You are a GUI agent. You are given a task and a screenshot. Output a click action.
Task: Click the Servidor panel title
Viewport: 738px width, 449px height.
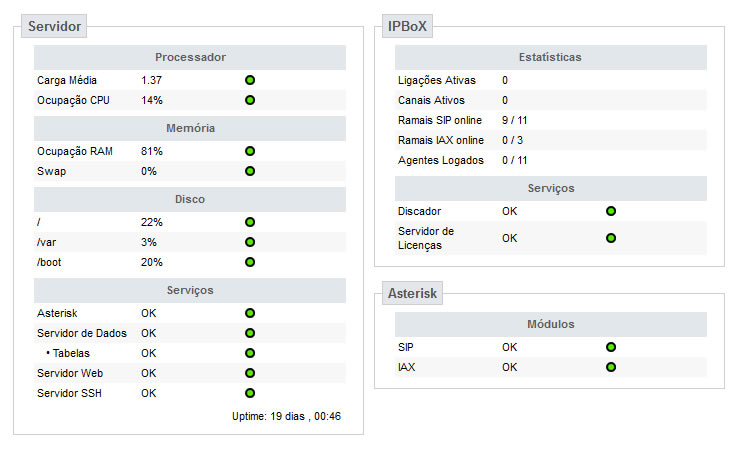click(x=54, y=26)
